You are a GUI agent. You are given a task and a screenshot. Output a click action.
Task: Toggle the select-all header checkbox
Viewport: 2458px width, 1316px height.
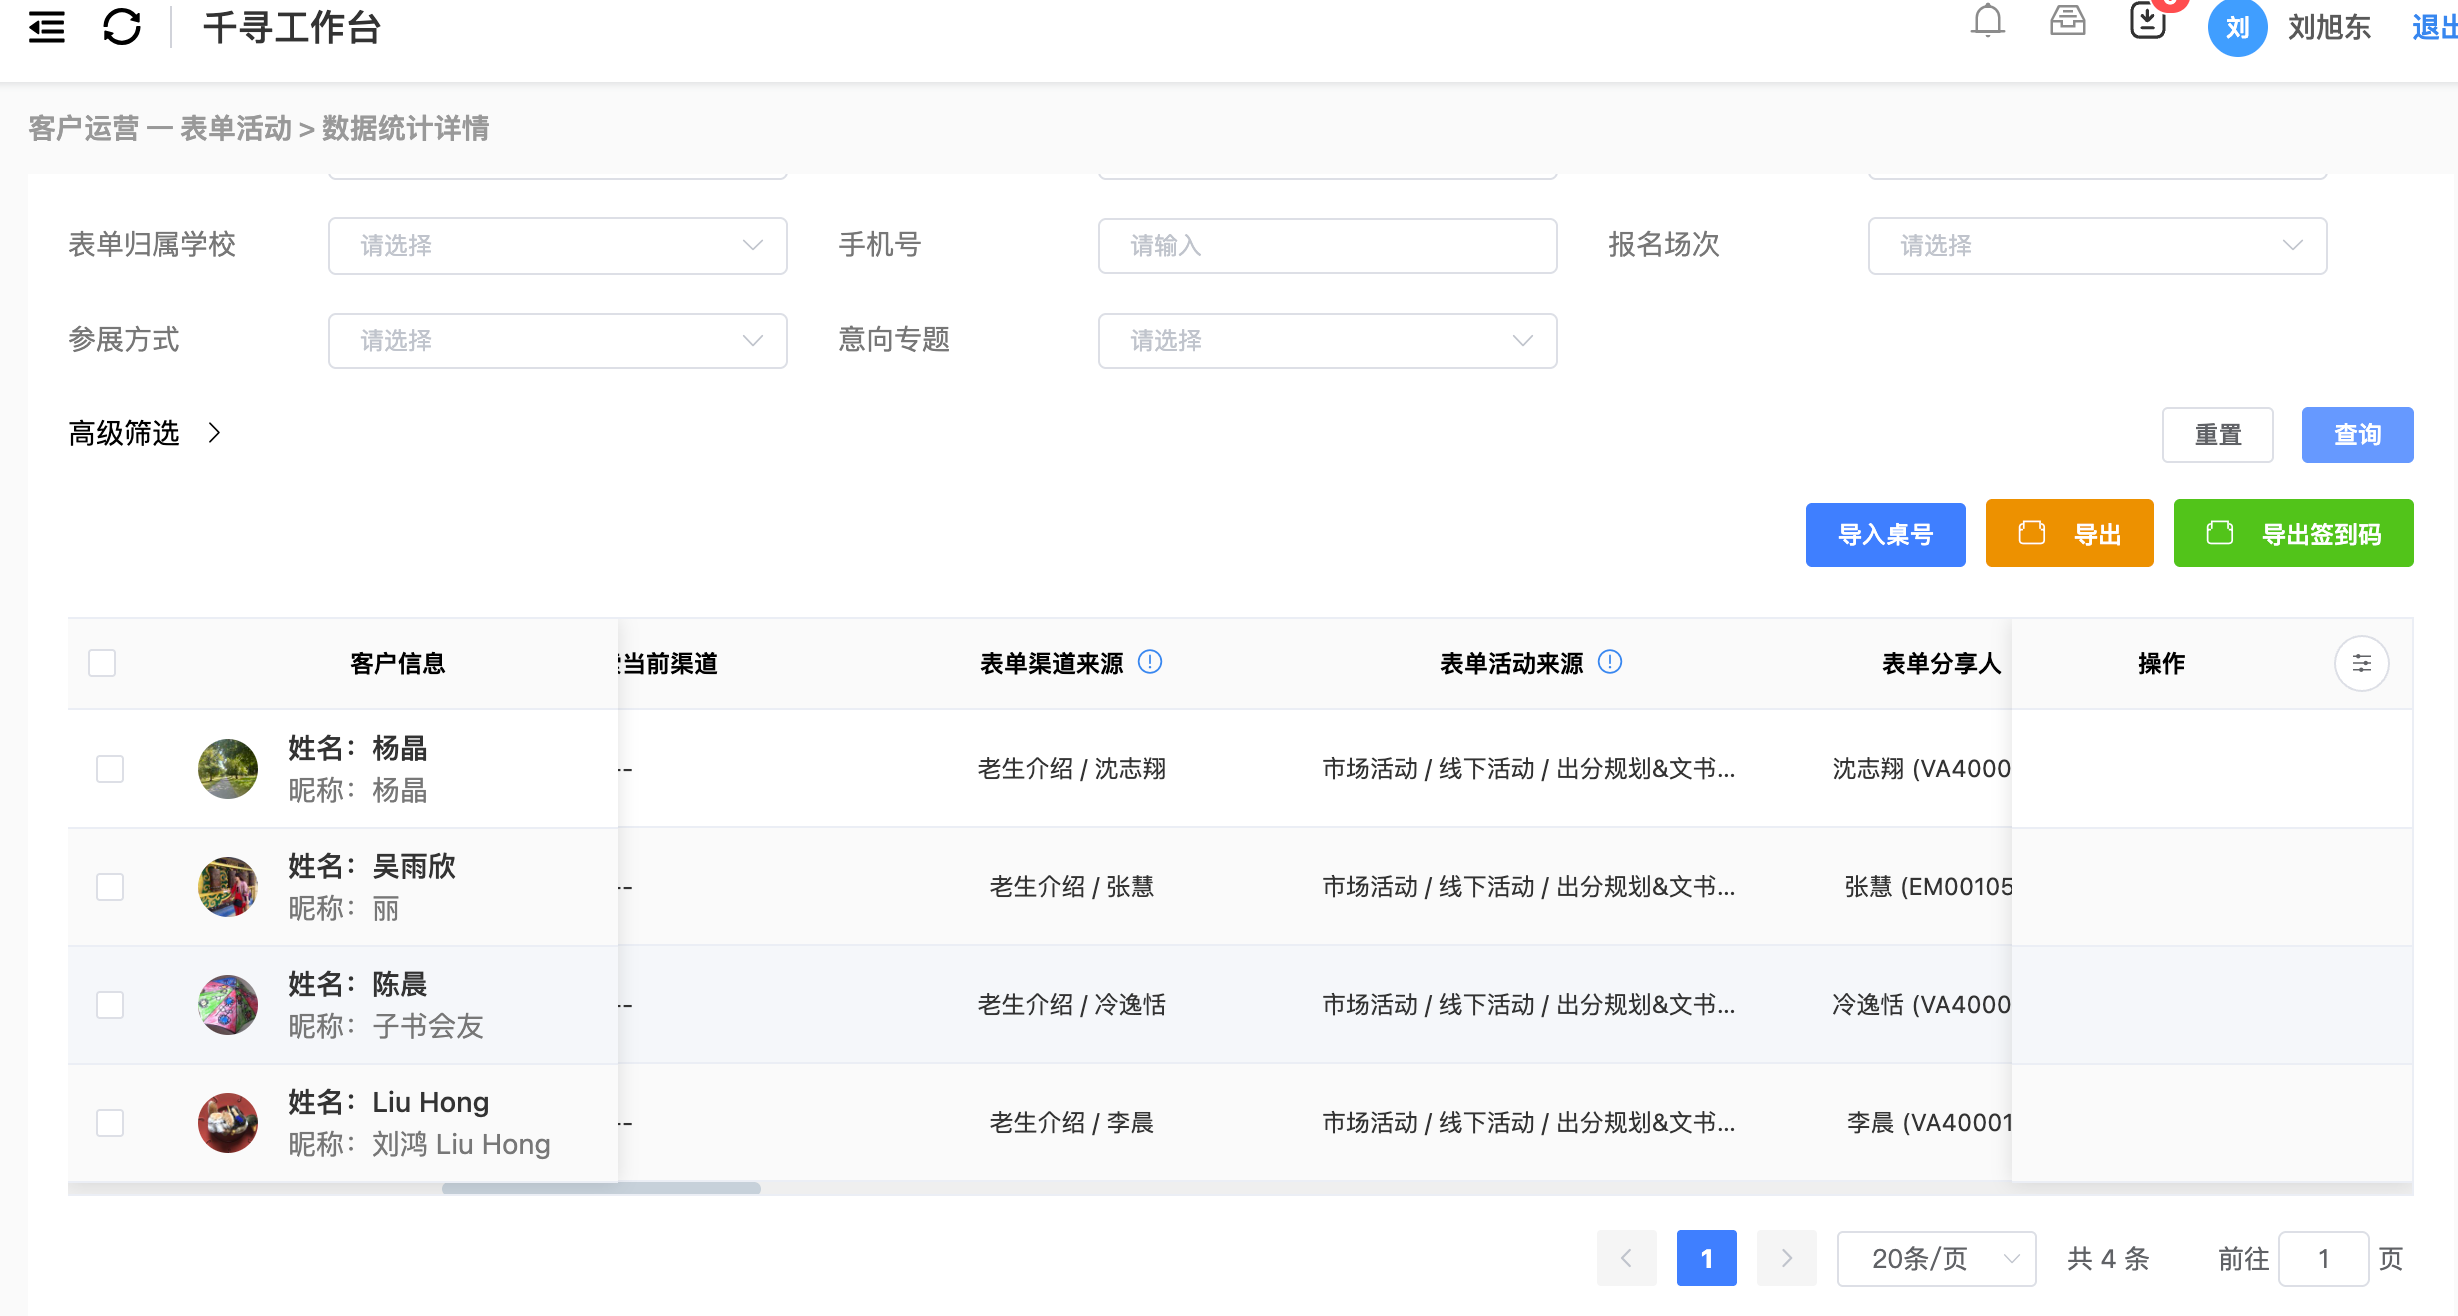coord(102,663)
